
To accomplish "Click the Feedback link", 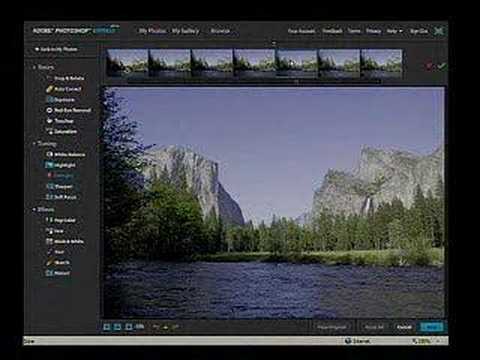I will coord(332,31).
